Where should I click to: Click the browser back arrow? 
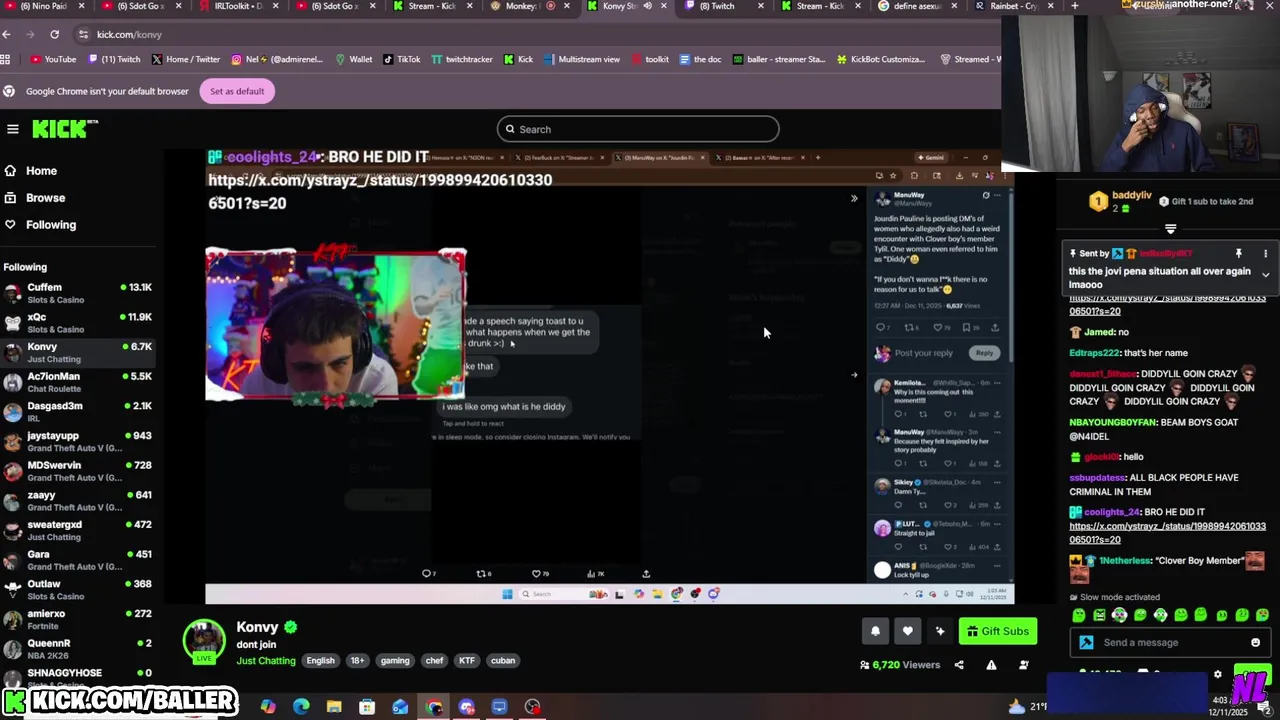(7, 34)
